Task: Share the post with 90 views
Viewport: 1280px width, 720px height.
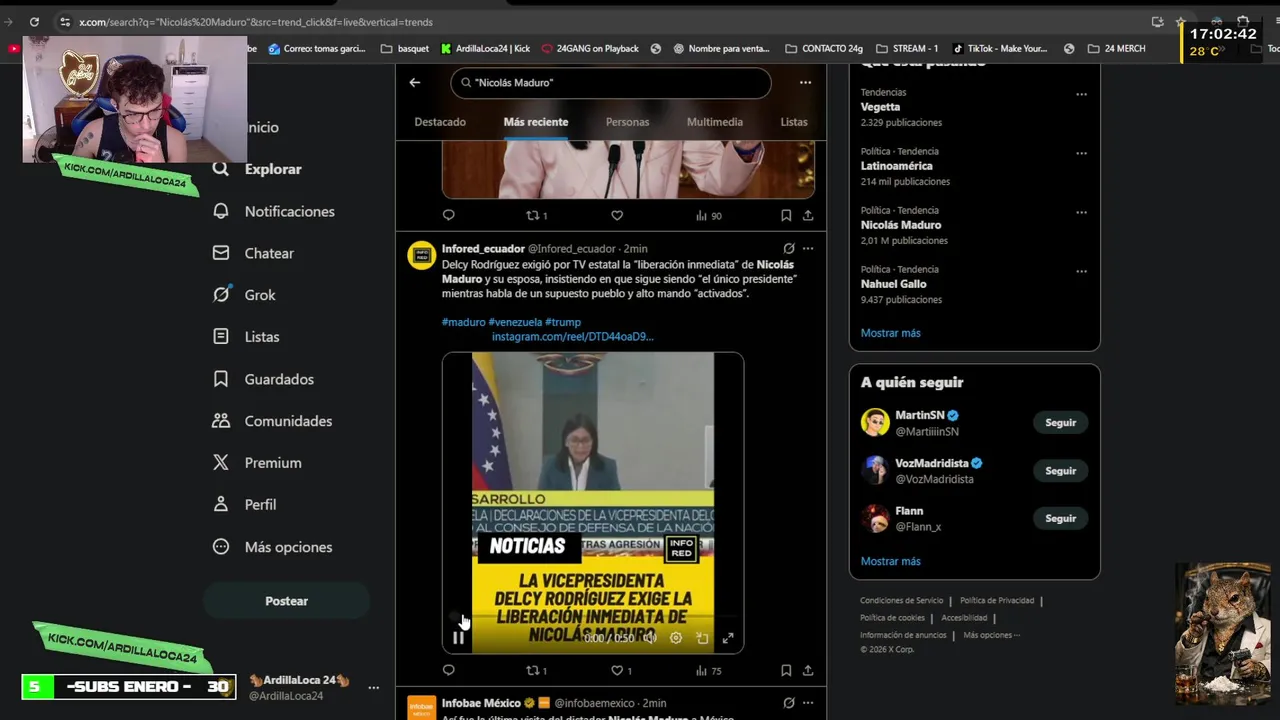Action: click(x=808, y=215)
